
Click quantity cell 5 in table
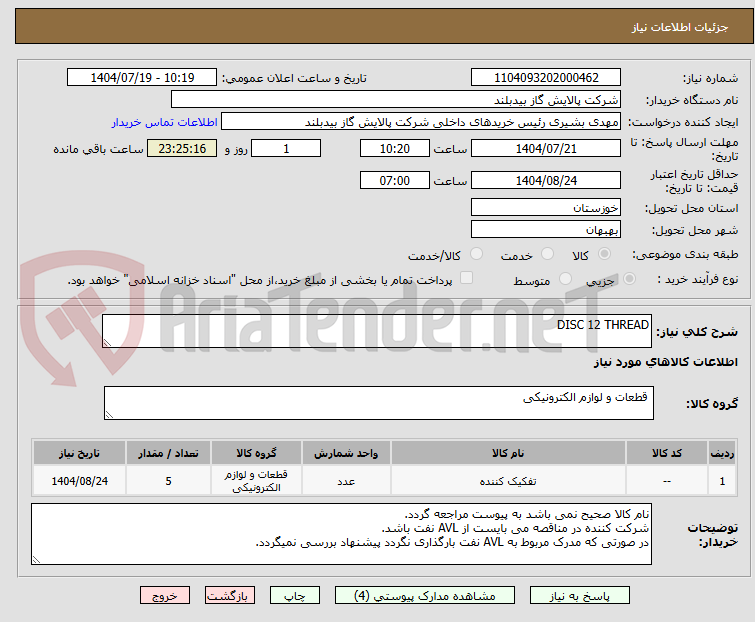point(169,481)
